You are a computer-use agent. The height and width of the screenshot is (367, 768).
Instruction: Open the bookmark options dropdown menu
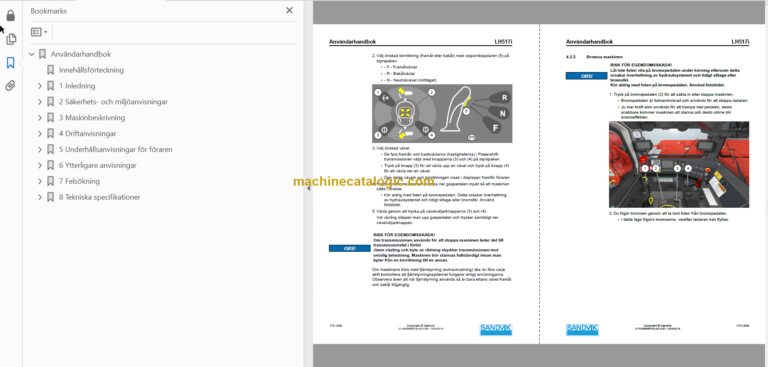pyautogui.click(x=39, y=32)
